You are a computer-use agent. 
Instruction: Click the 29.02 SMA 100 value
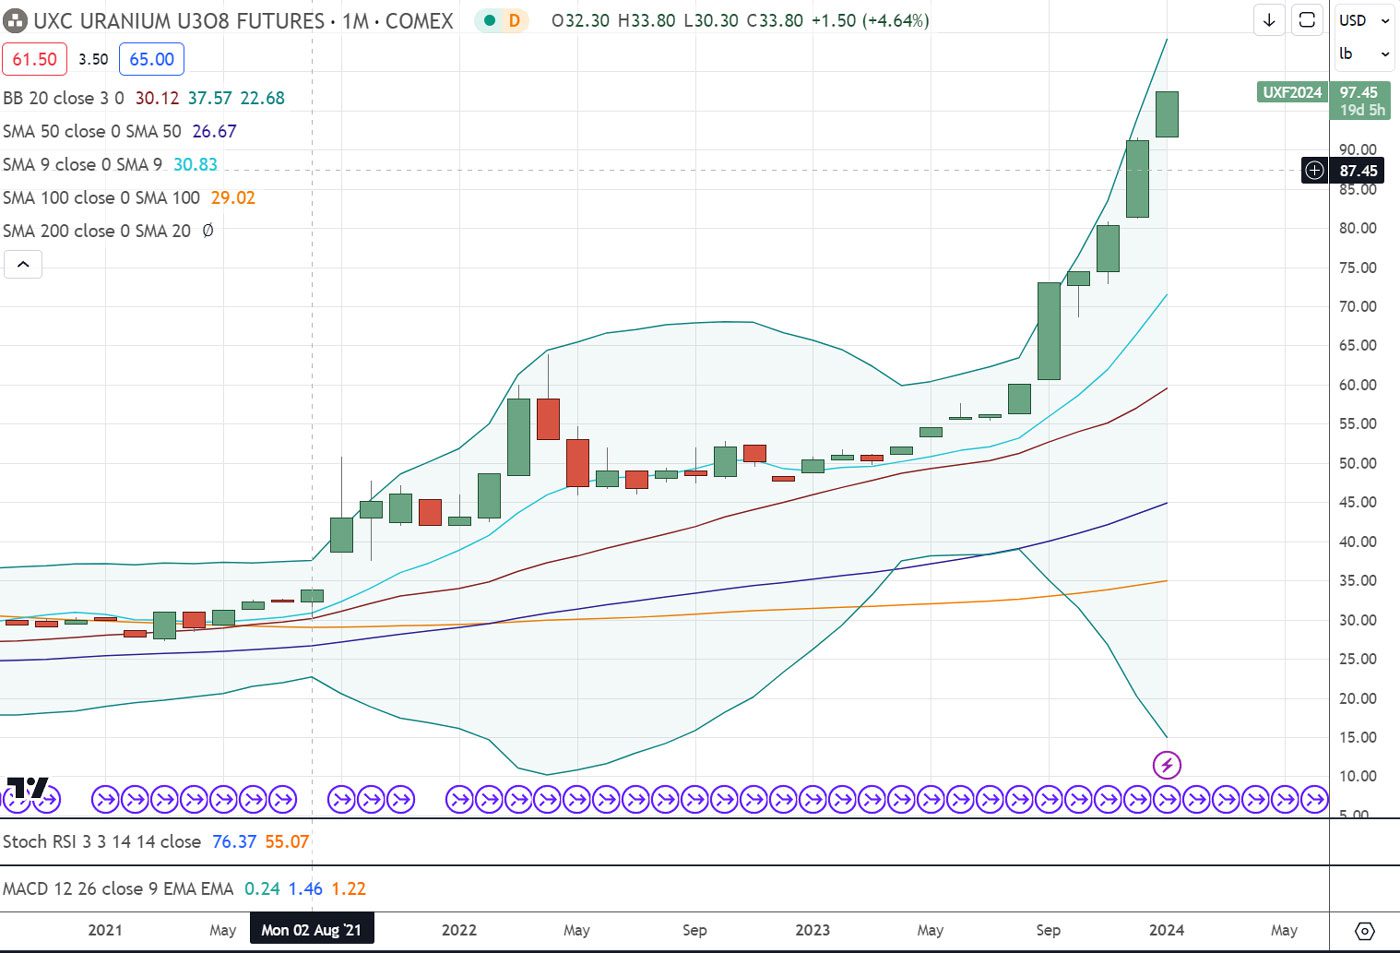(233, 197)
